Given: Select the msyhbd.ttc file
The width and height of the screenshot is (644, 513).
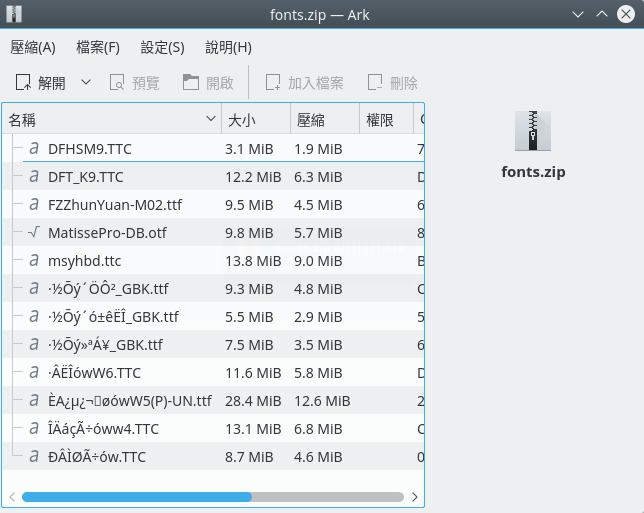Looking at the screenshot, I should [84, 261].
